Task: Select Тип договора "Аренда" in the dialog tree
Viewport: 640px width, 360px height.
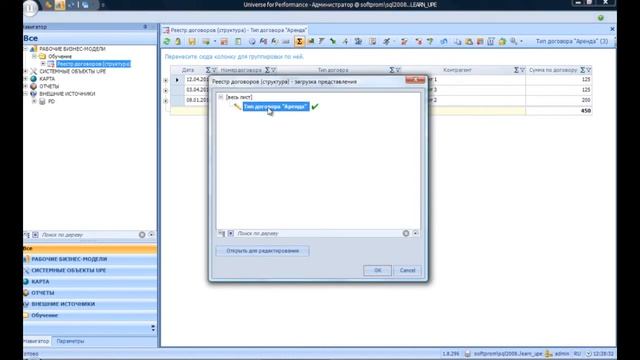Action: click(276, 107)
